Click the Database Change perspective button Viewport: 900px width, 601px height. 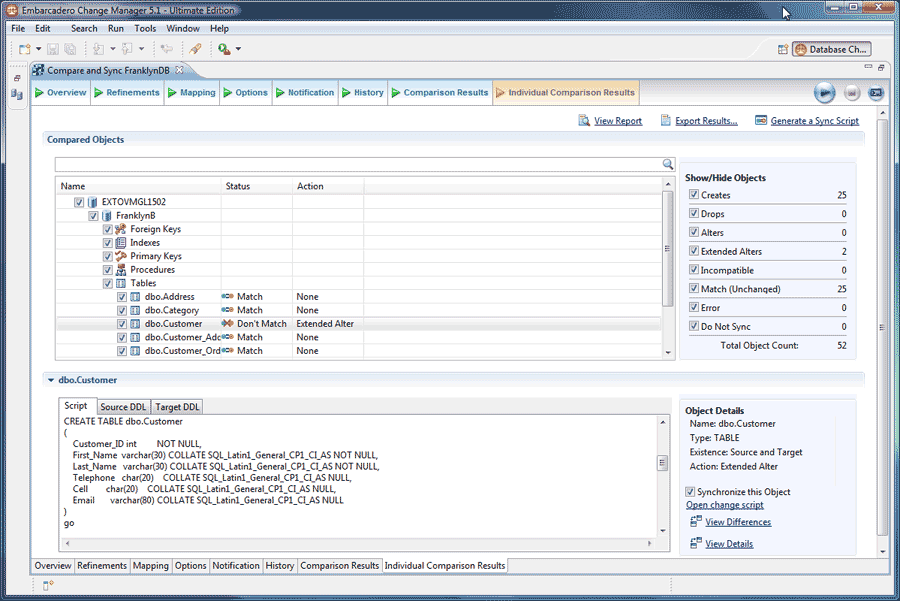click(x=832, y=49)
